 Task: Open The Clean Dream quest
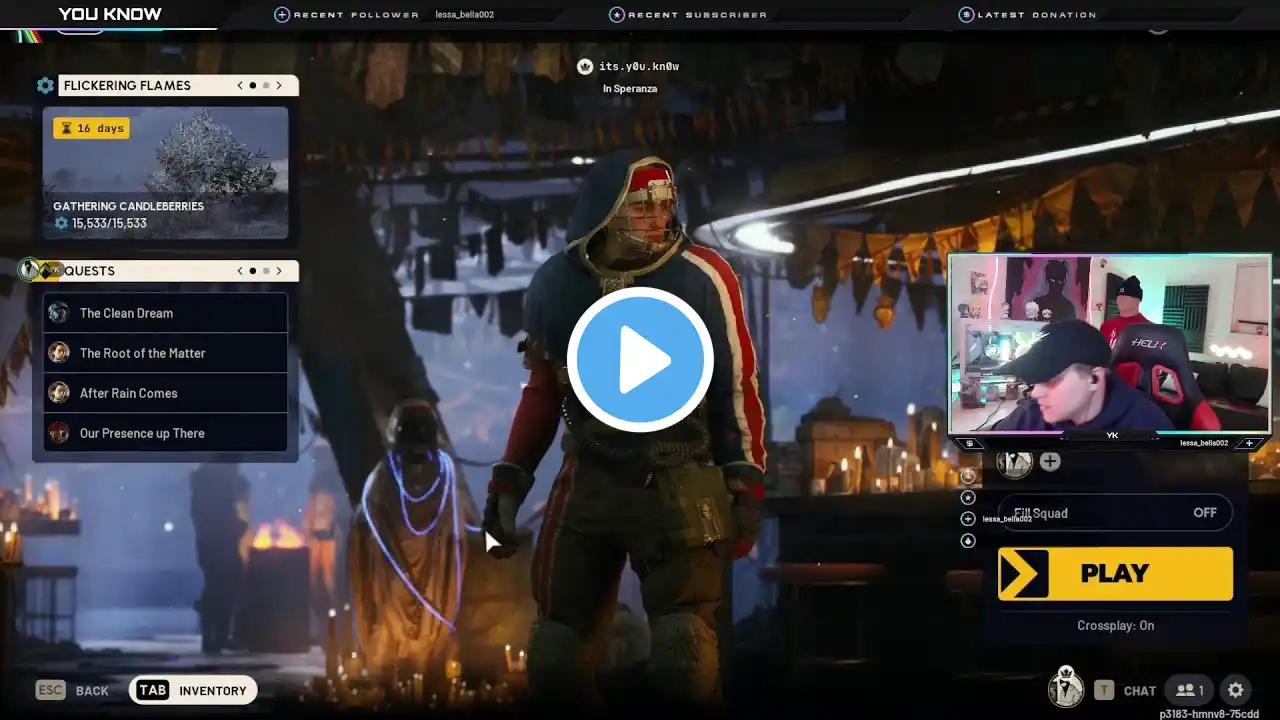click(x=165, y=313)
